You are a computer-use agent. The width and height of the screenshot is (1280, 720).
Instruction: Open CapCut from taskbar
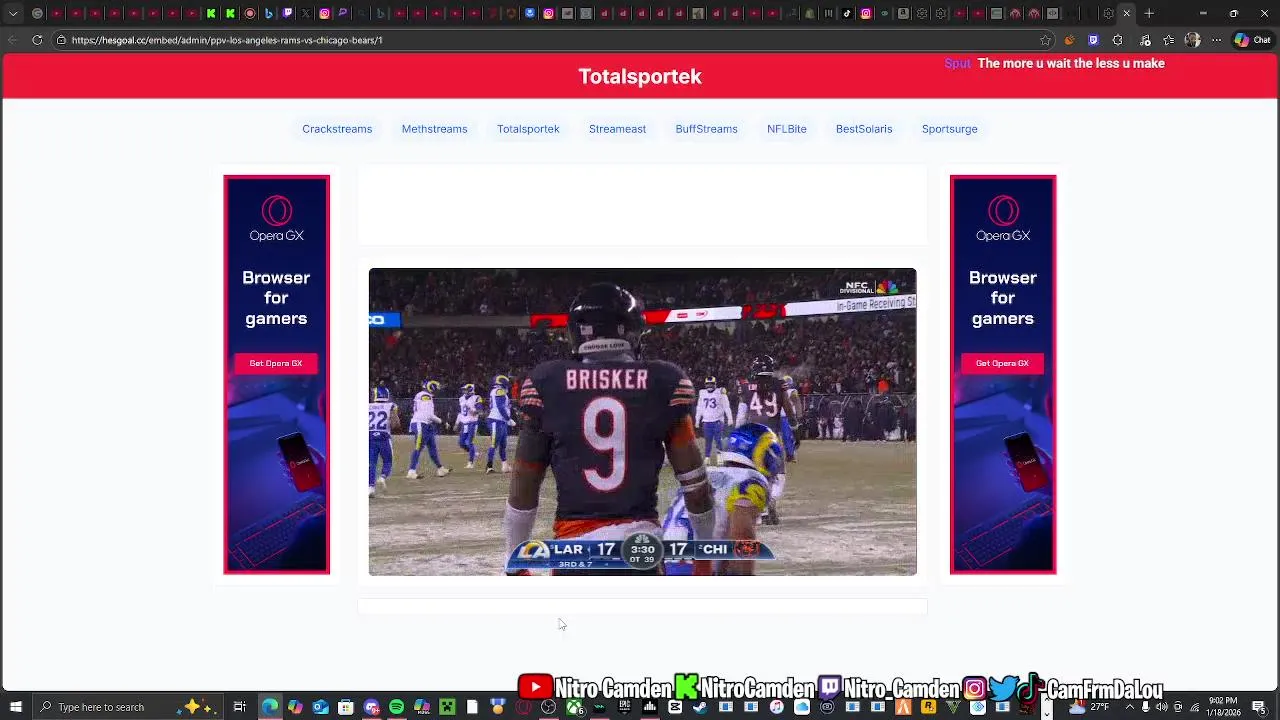click(x=675, y=707)
